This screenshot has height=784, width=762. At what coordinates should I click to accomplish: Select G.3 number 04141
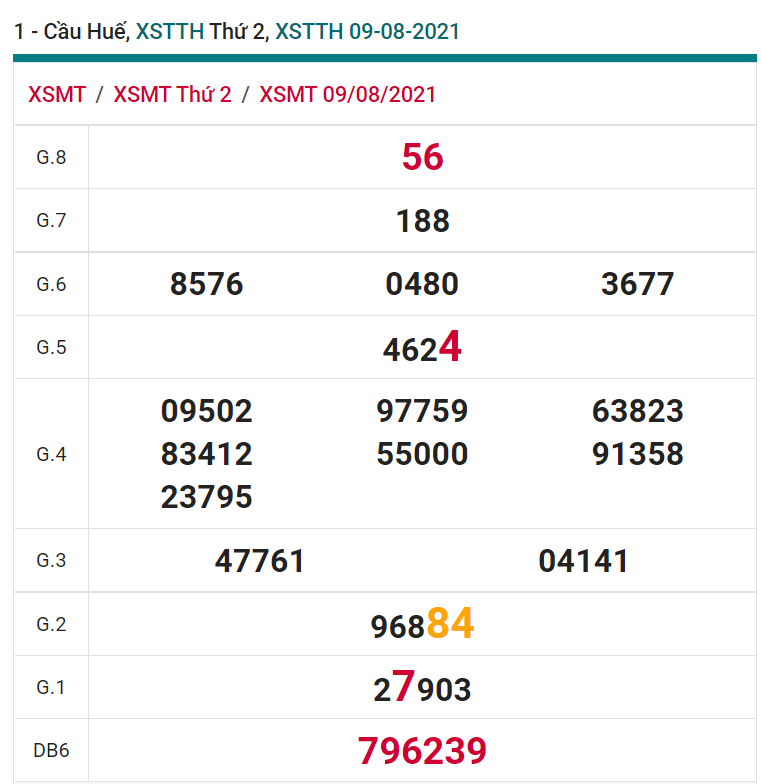(x=584, y=561)
